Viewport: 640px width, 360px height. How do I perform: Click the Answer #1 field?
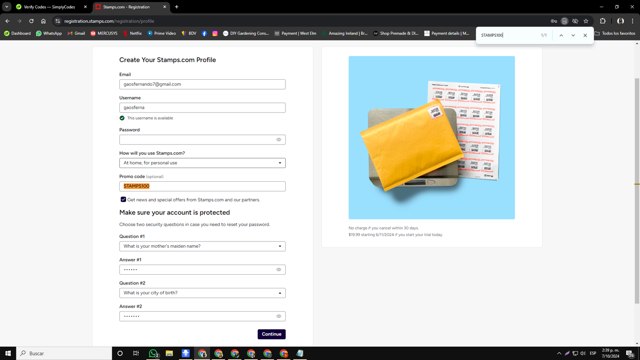(x=202, y=270)
